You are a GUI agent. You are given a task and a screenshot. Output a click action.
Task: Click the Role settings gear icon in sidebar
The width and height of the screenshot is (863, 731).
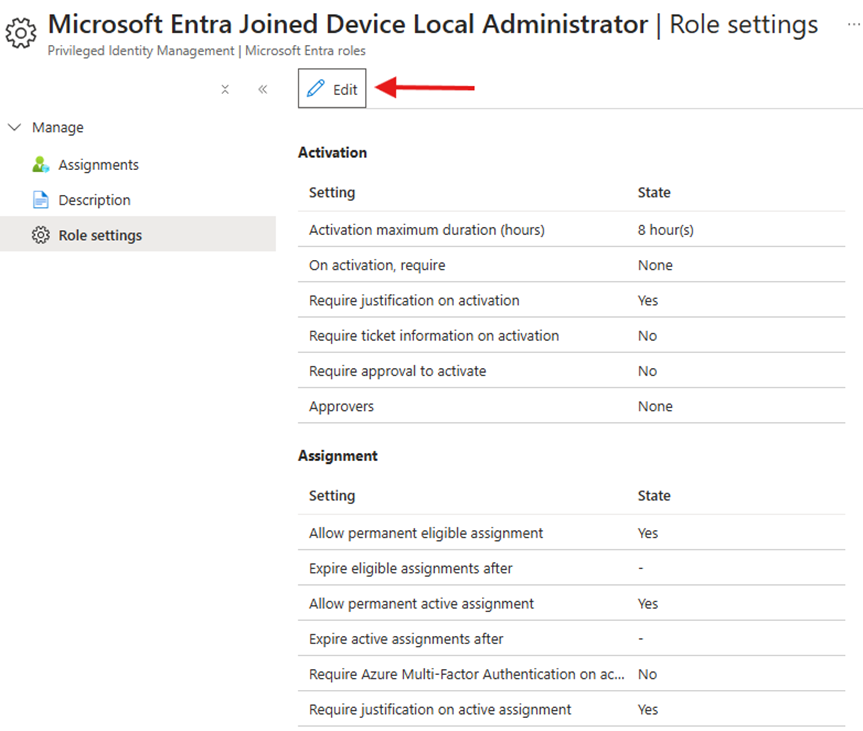pyautogui.click(x=41, y=236)
